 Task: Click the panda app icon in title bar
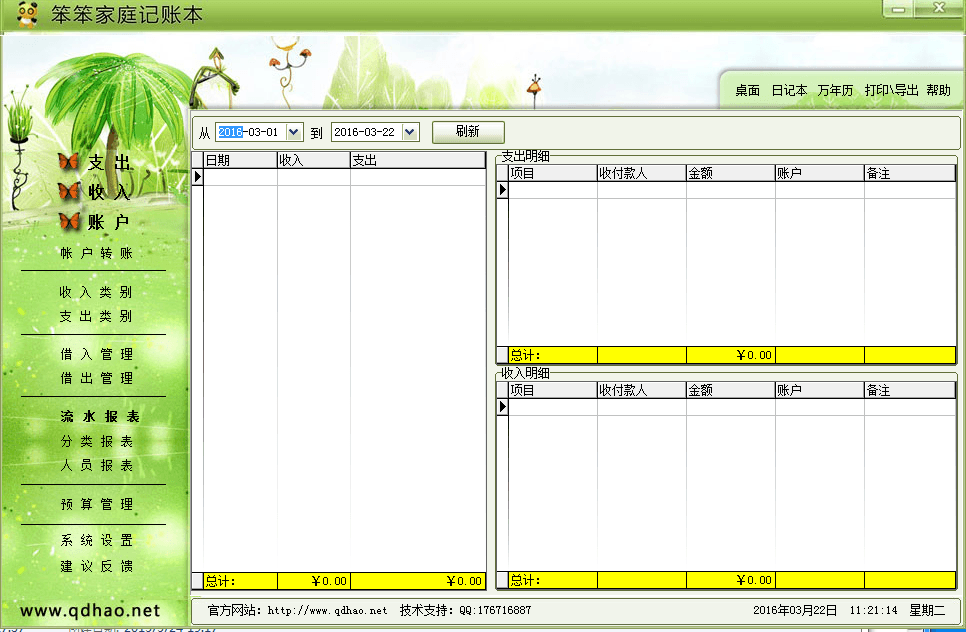[x=27, y=14]
